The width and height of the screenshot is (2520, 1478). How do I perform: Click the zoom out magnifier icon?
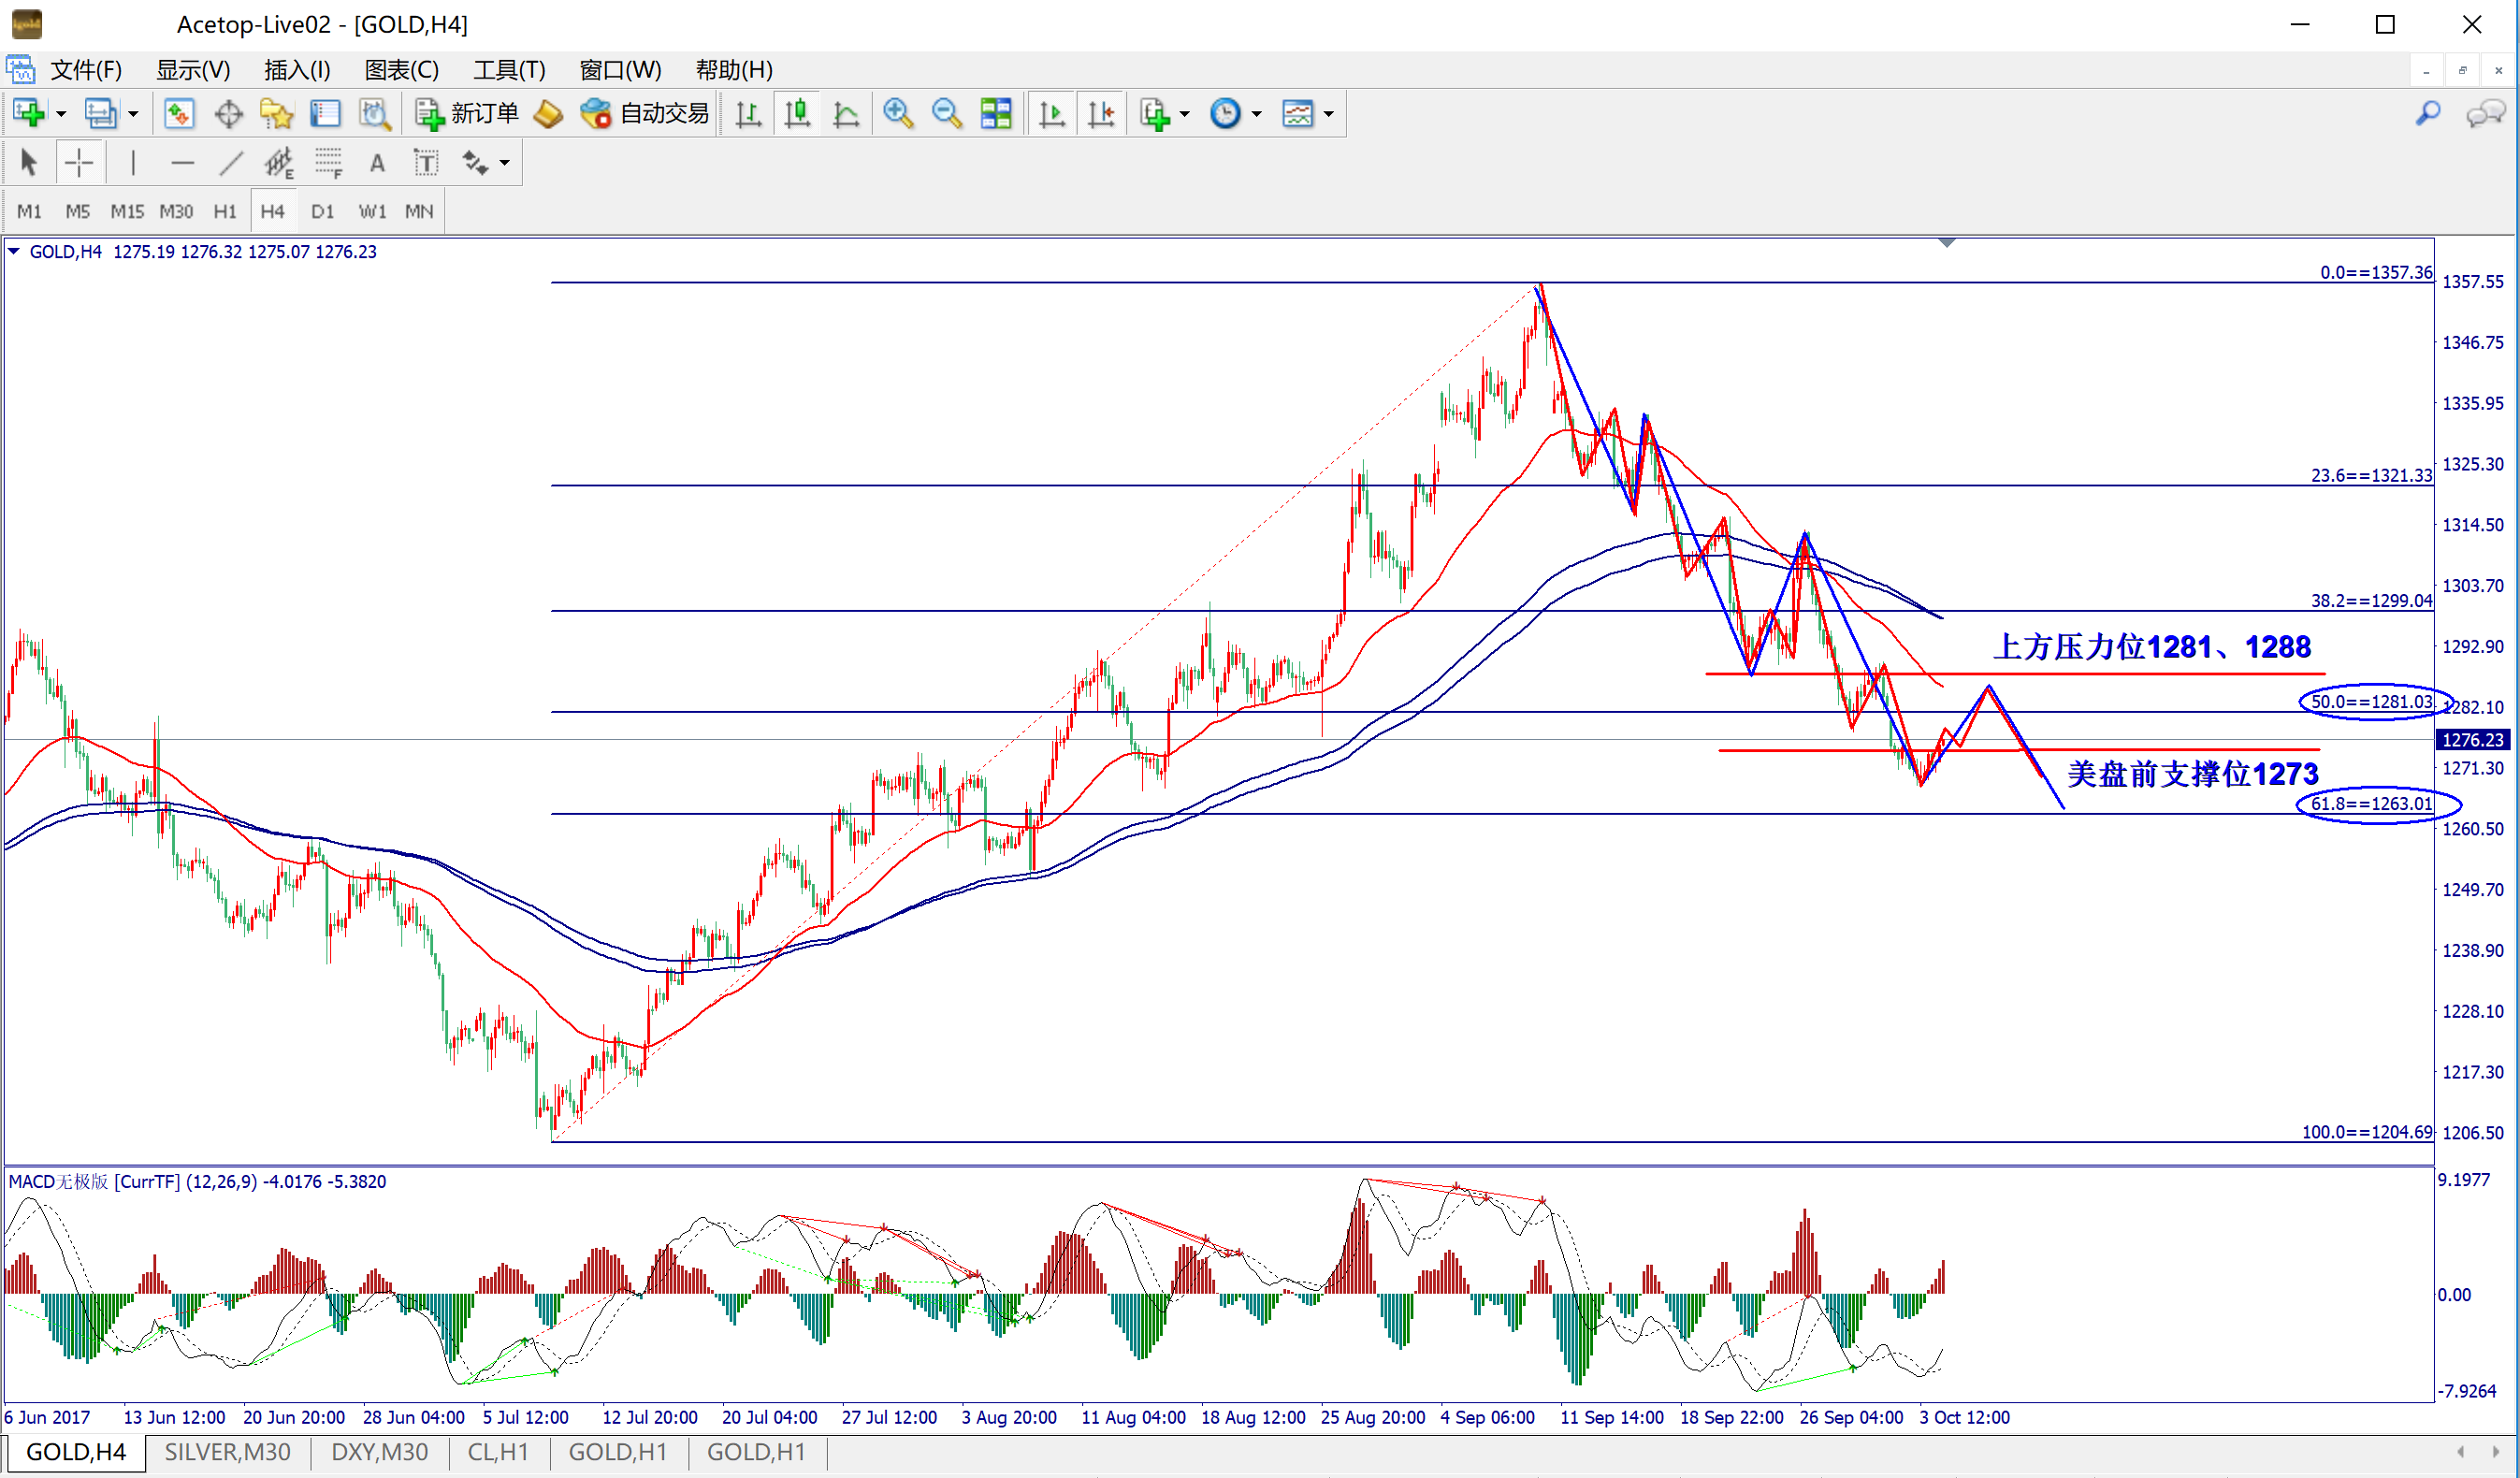[x=946, y=114]
